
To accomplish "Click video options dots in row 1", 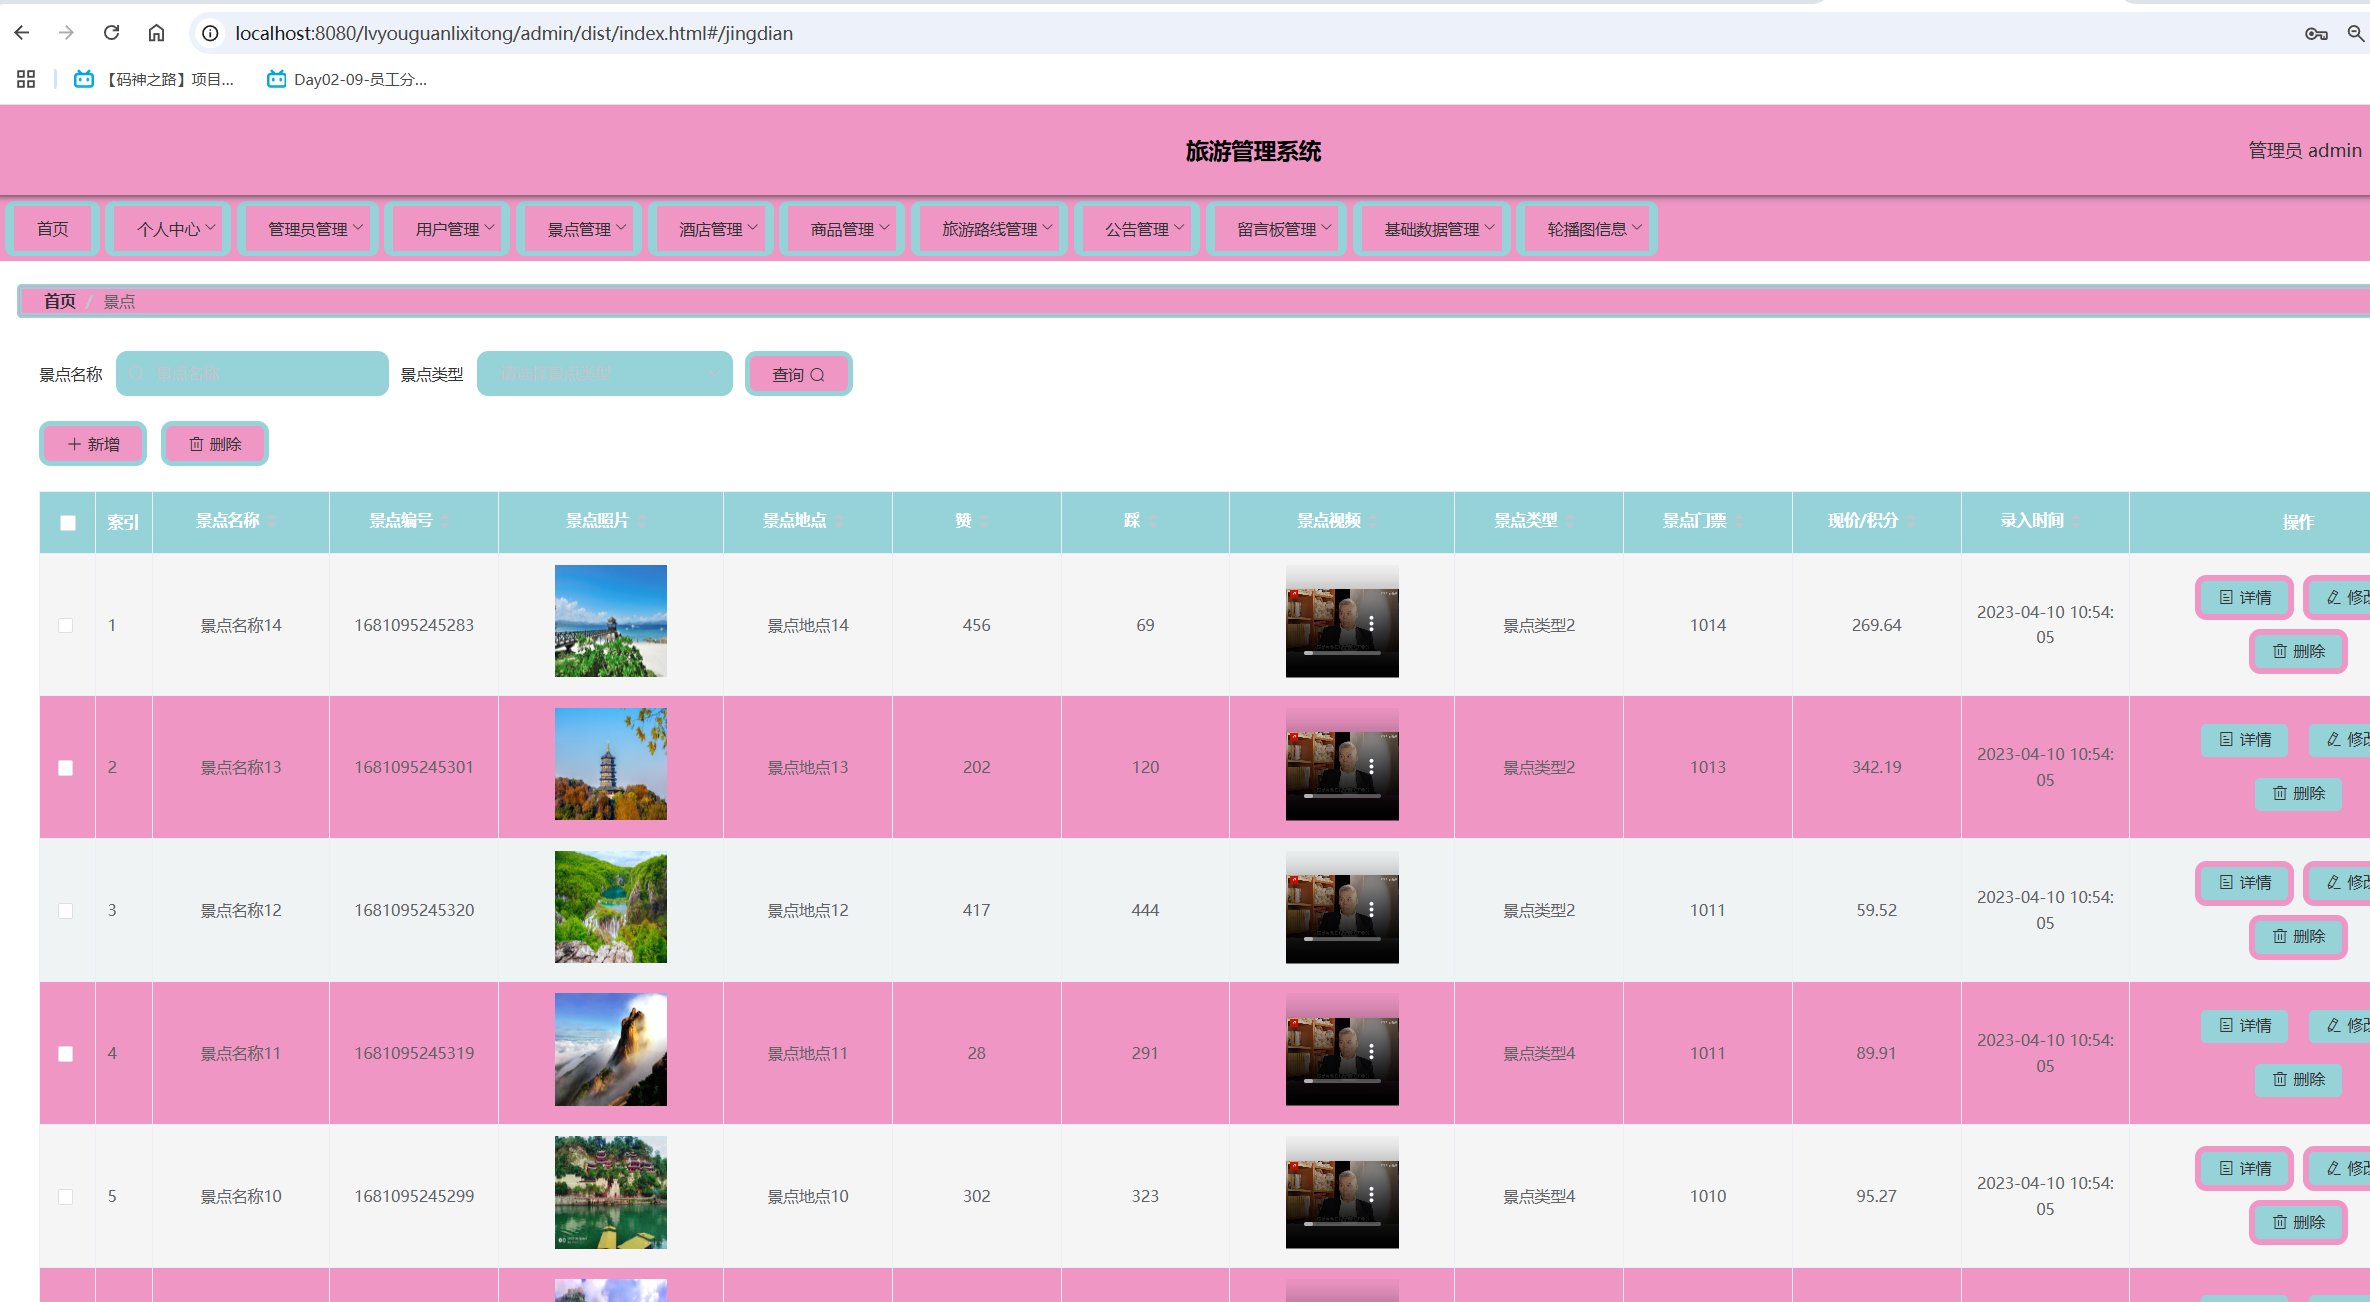I will (x=1371, y=623).
